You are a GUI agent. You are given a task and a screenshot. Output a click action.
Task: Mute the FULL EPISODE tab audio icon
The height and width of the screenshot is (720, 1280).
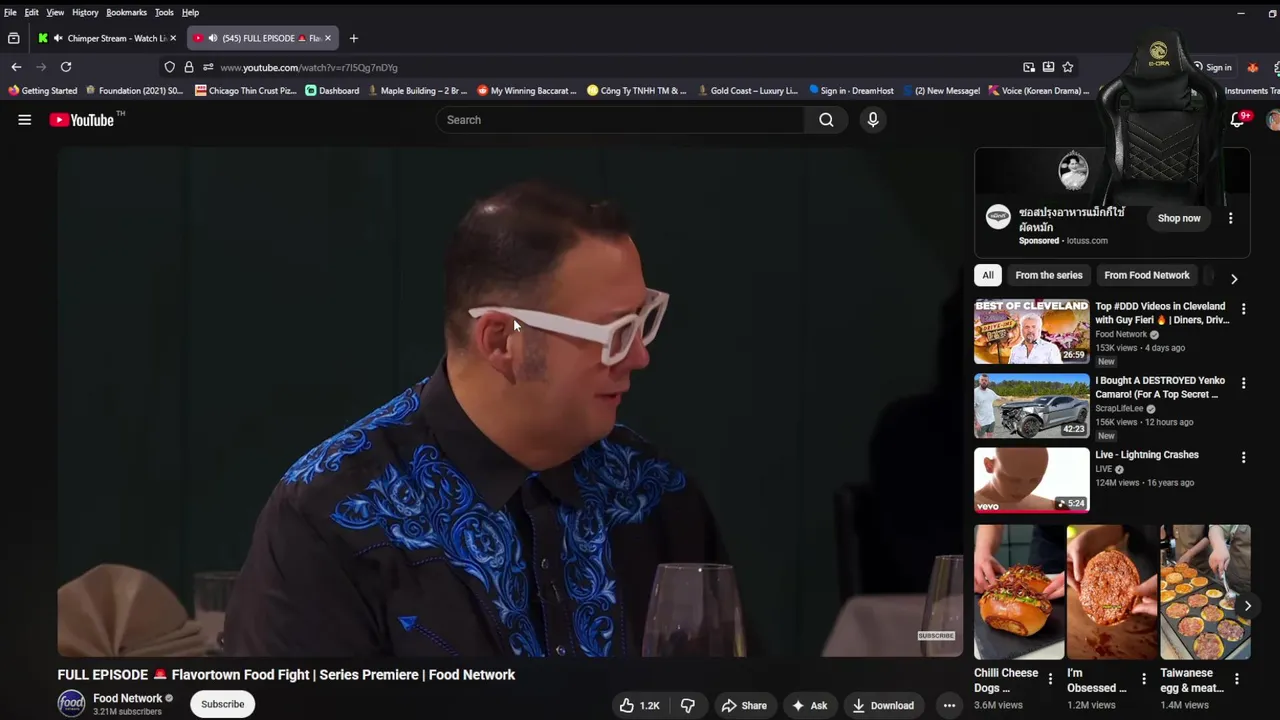click(x=212, y=38)
